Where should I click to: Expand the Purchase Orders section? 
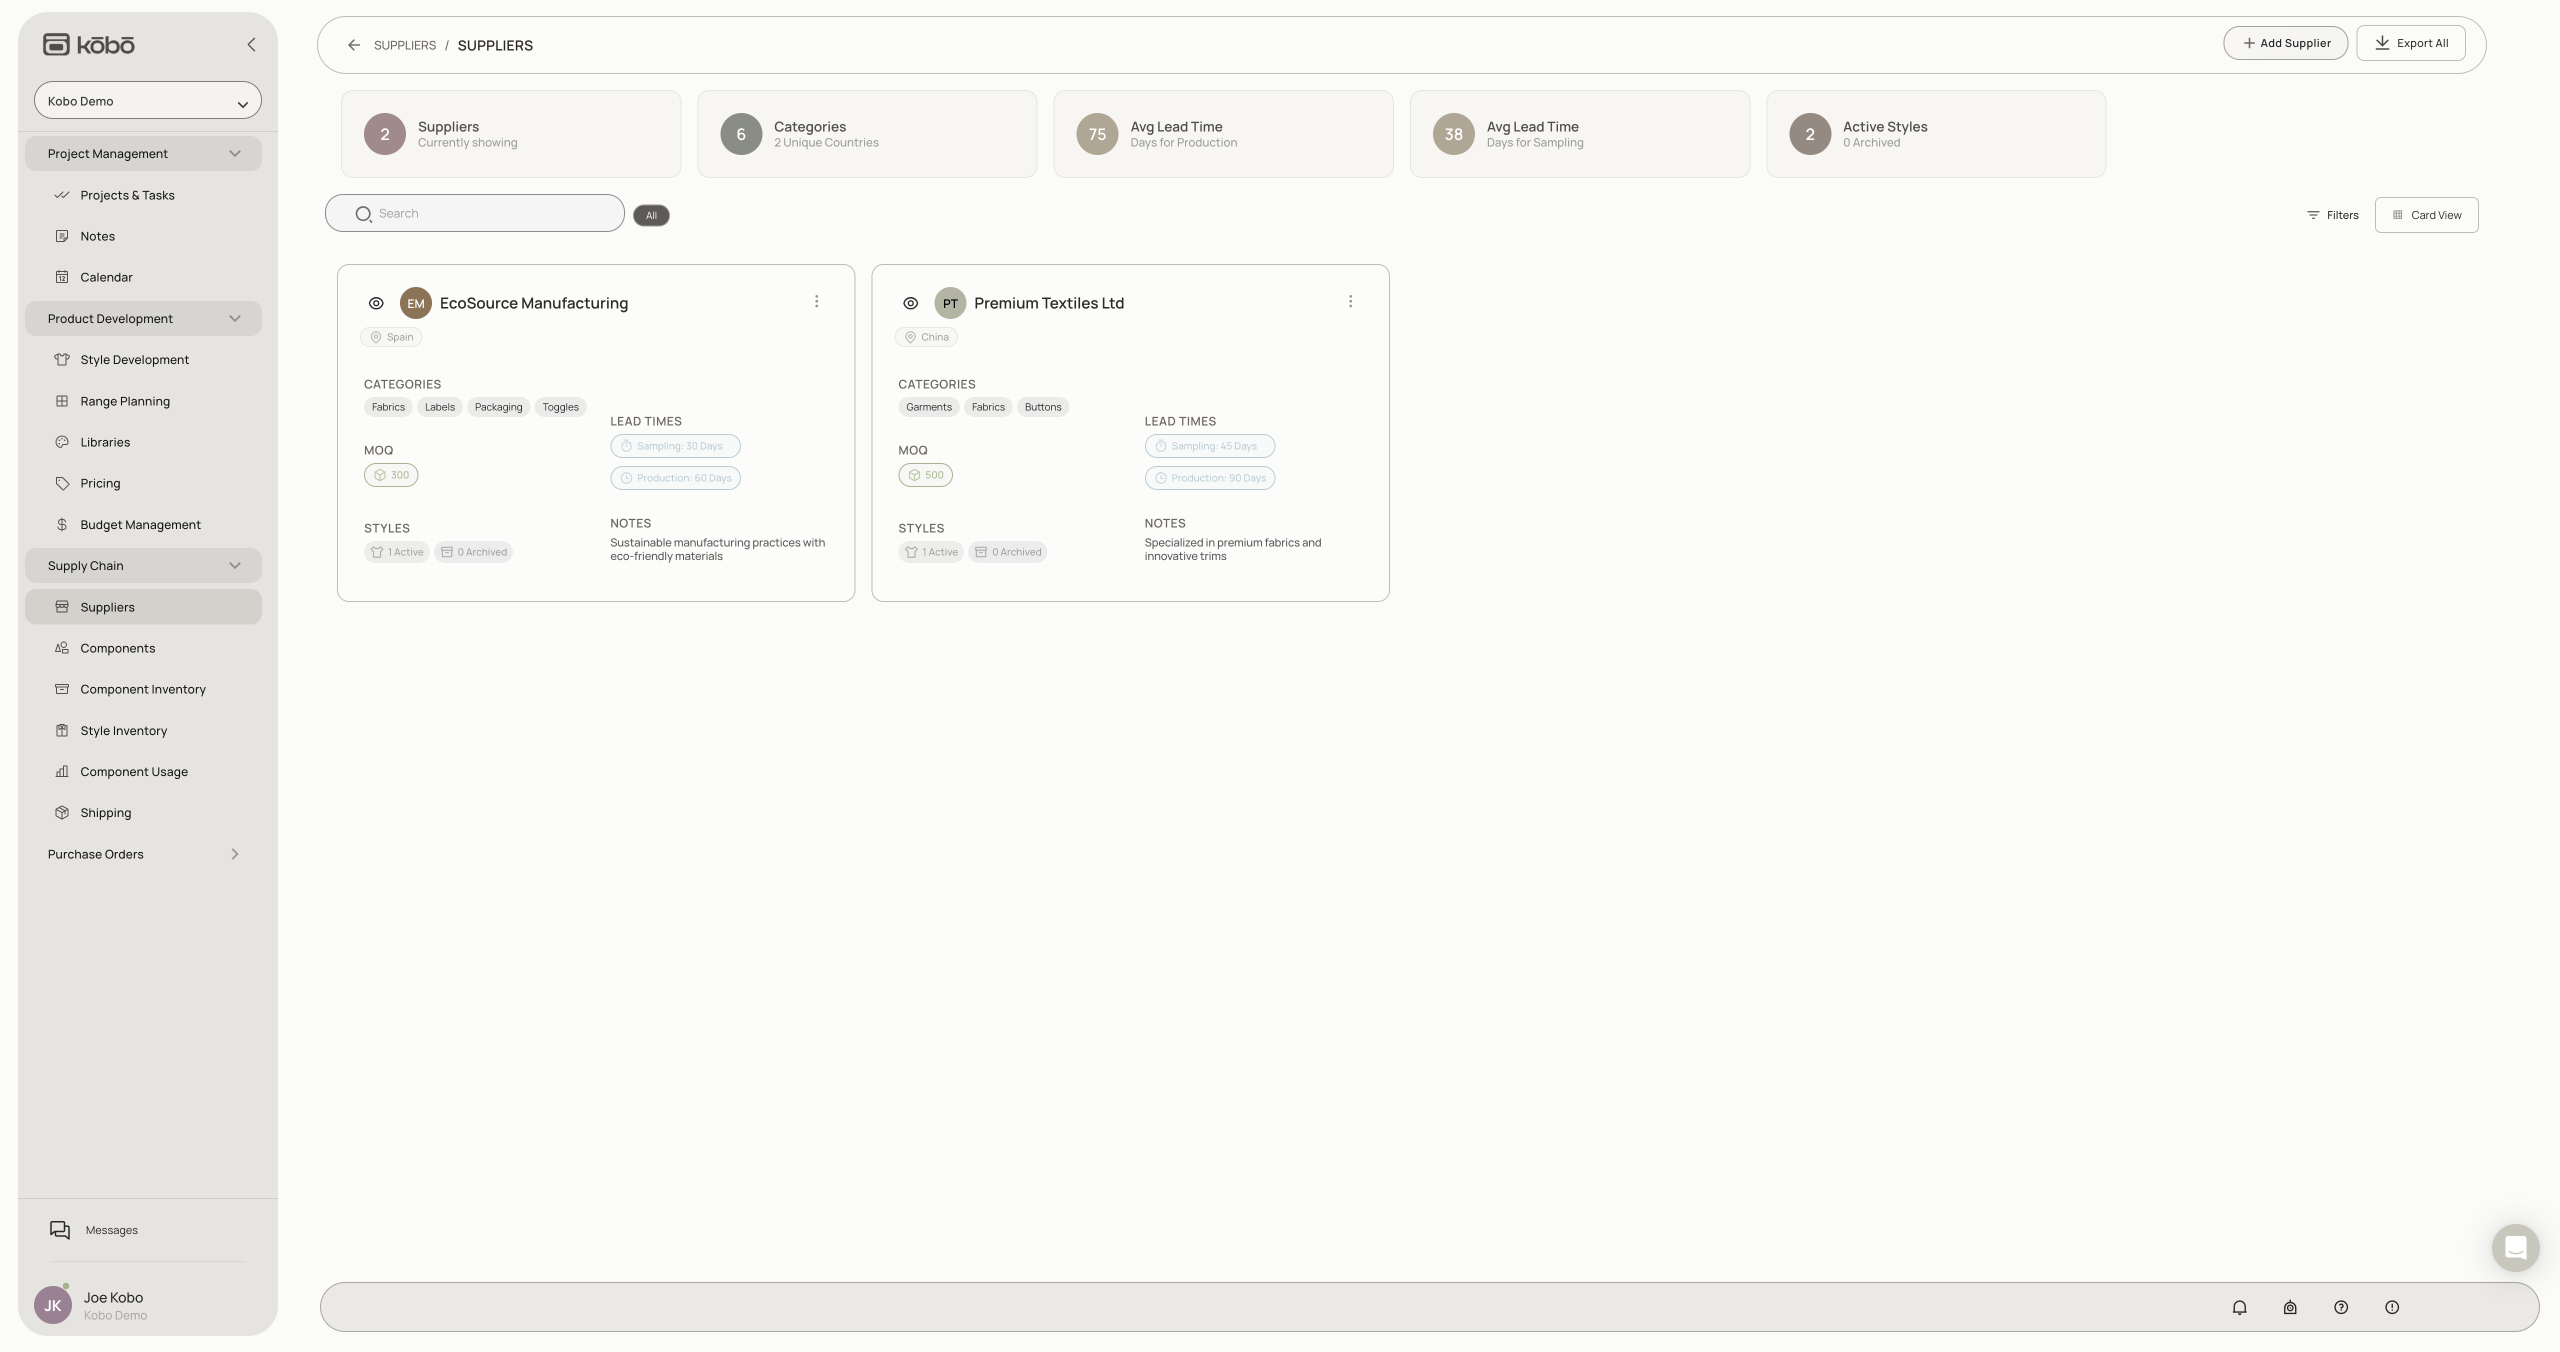pyautogui.click(x=143, y=854)
